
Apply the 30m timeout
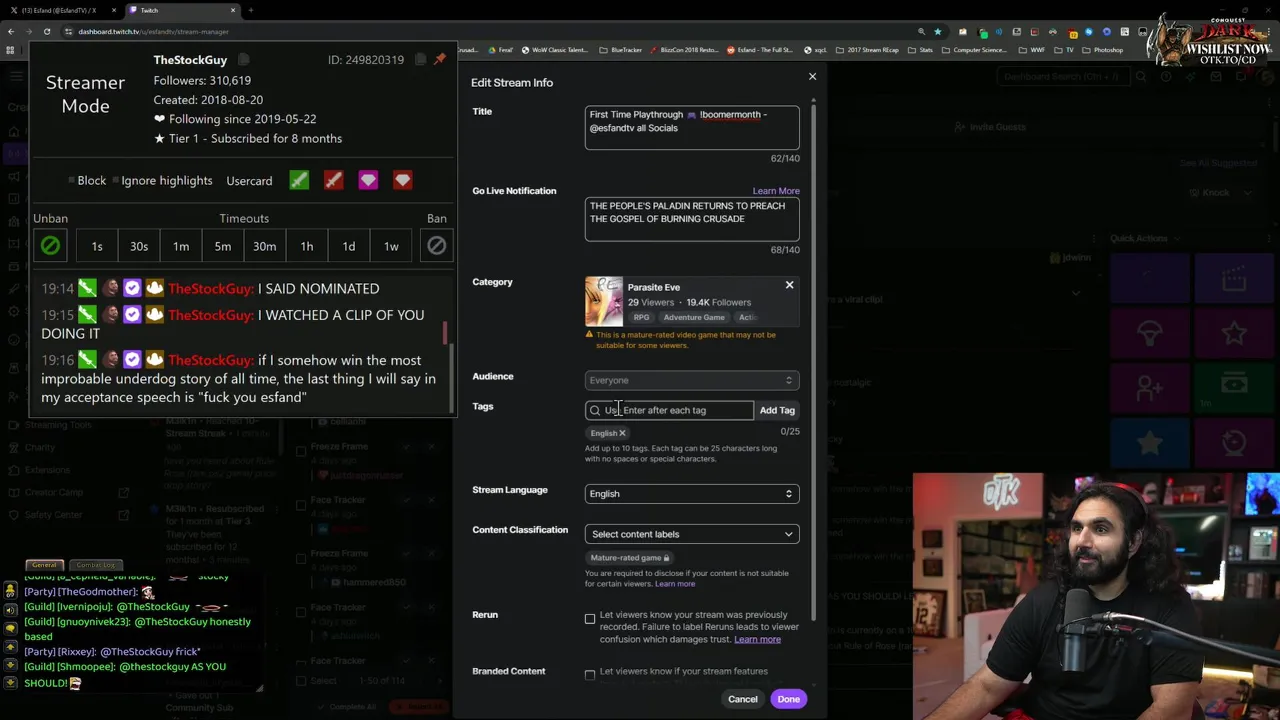click(264, 246)
